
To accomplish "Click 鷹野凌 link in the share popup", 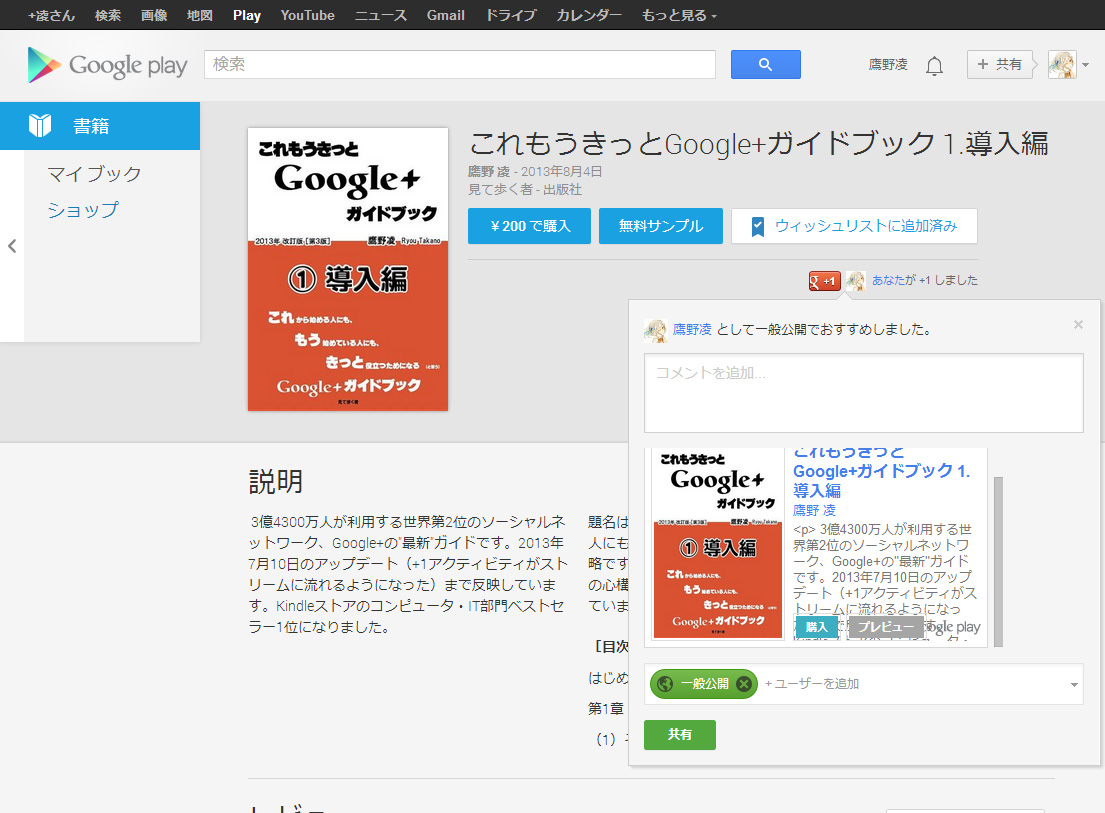I will pyautogui.click(x=692, y=329).
